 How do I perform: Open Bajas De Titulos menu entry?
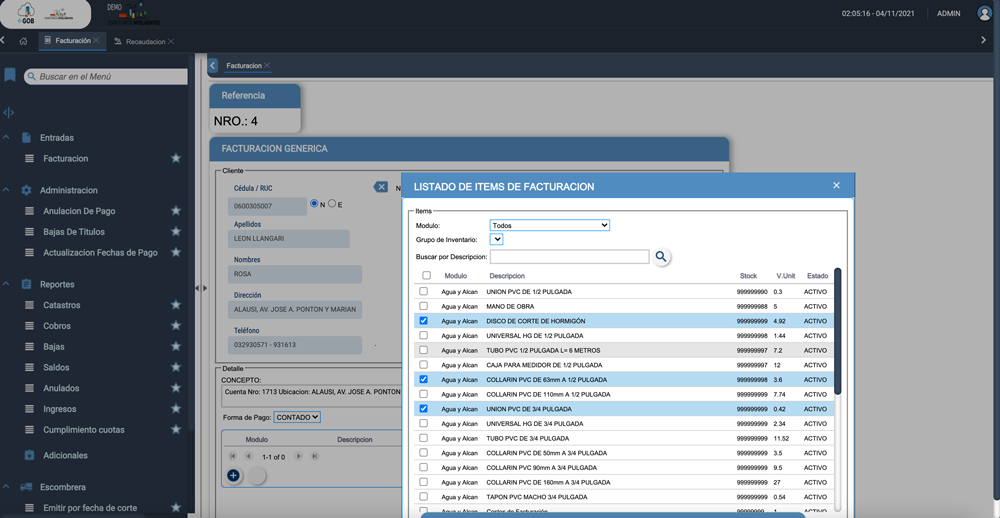74,232
